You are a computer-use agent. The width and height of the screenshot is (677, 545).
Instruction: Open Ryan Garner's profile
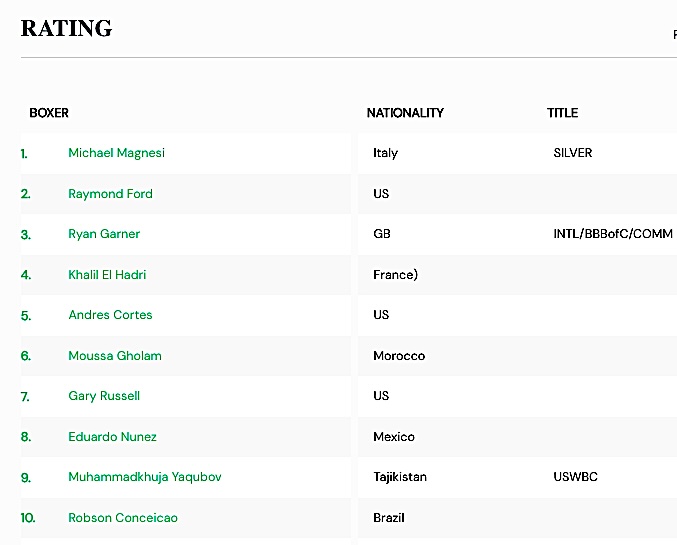click(x=104, y=234)
